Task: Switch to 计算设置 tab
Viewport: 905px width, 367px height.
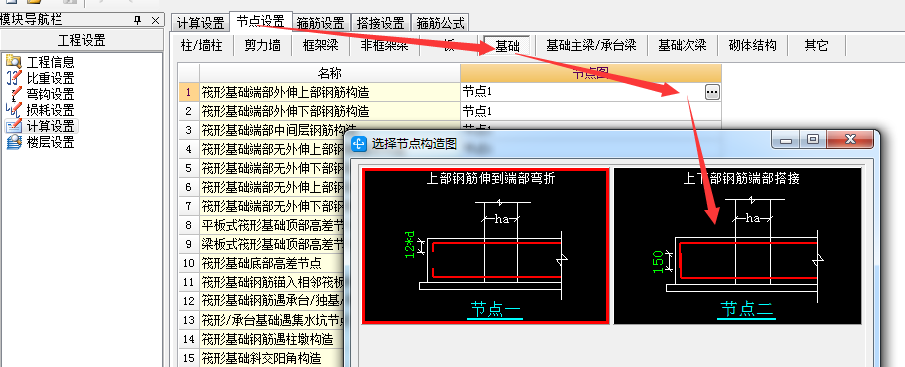Action: tap(200, 23)
